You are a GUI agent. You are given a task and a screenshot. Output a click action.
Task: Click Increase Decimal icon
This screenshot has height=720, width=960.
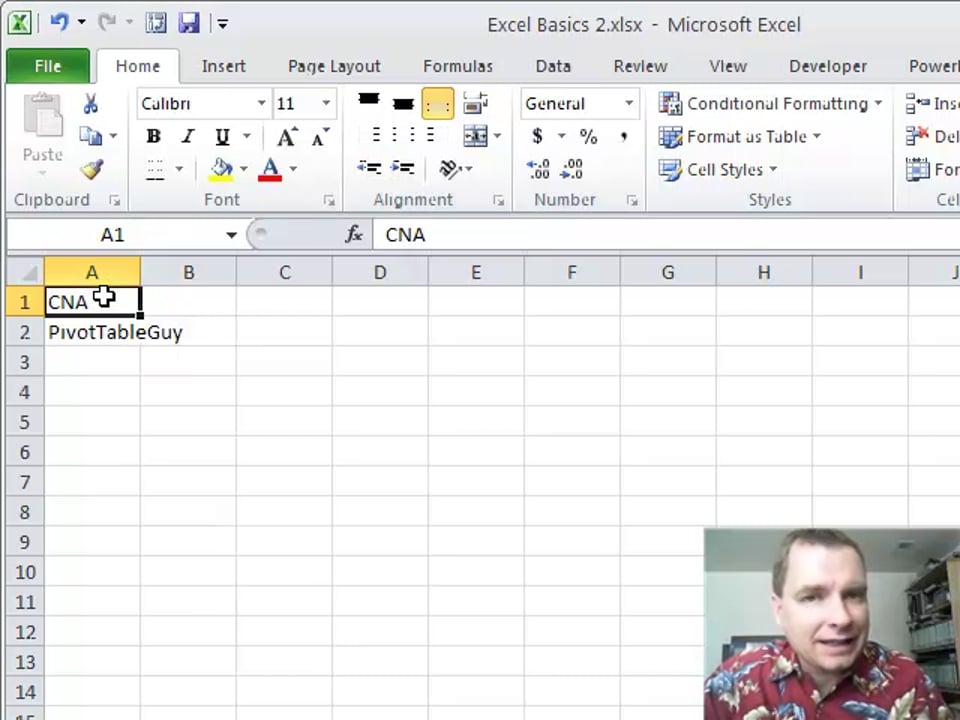pos(539,169)
